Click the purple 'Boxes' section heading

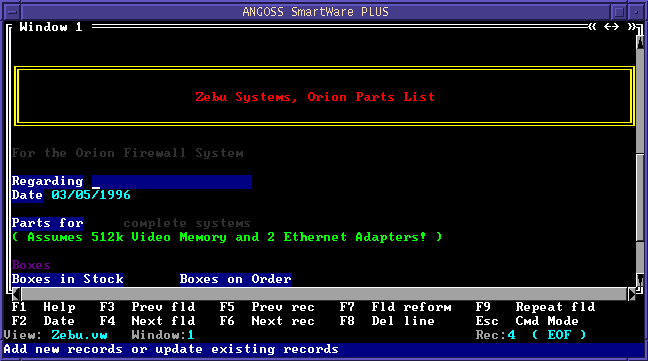[31, 265]
